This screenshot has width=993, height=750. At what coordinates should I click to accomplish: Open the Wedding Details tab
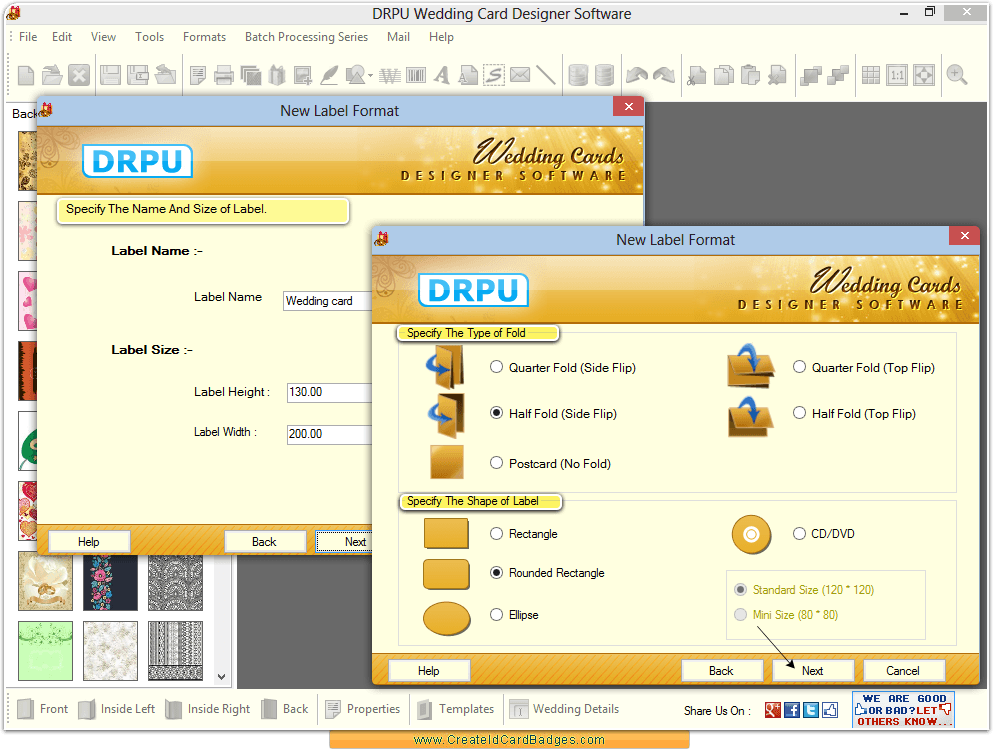click(565, 709)
